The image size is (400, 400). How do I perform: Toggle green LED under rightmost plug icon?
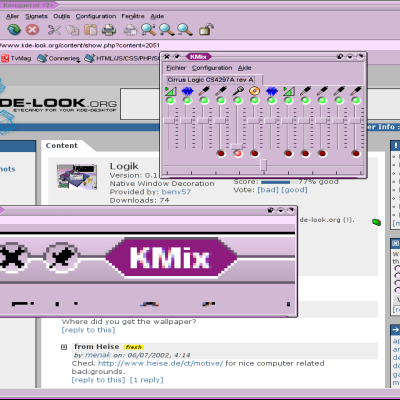pos(356,100)
